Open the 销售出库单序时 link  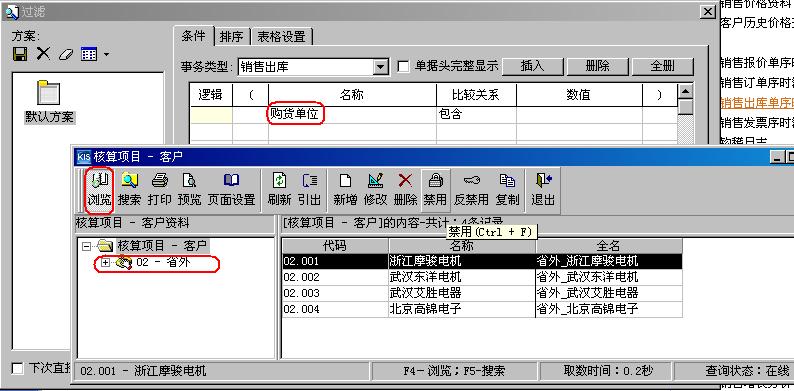tap(757, 104)
